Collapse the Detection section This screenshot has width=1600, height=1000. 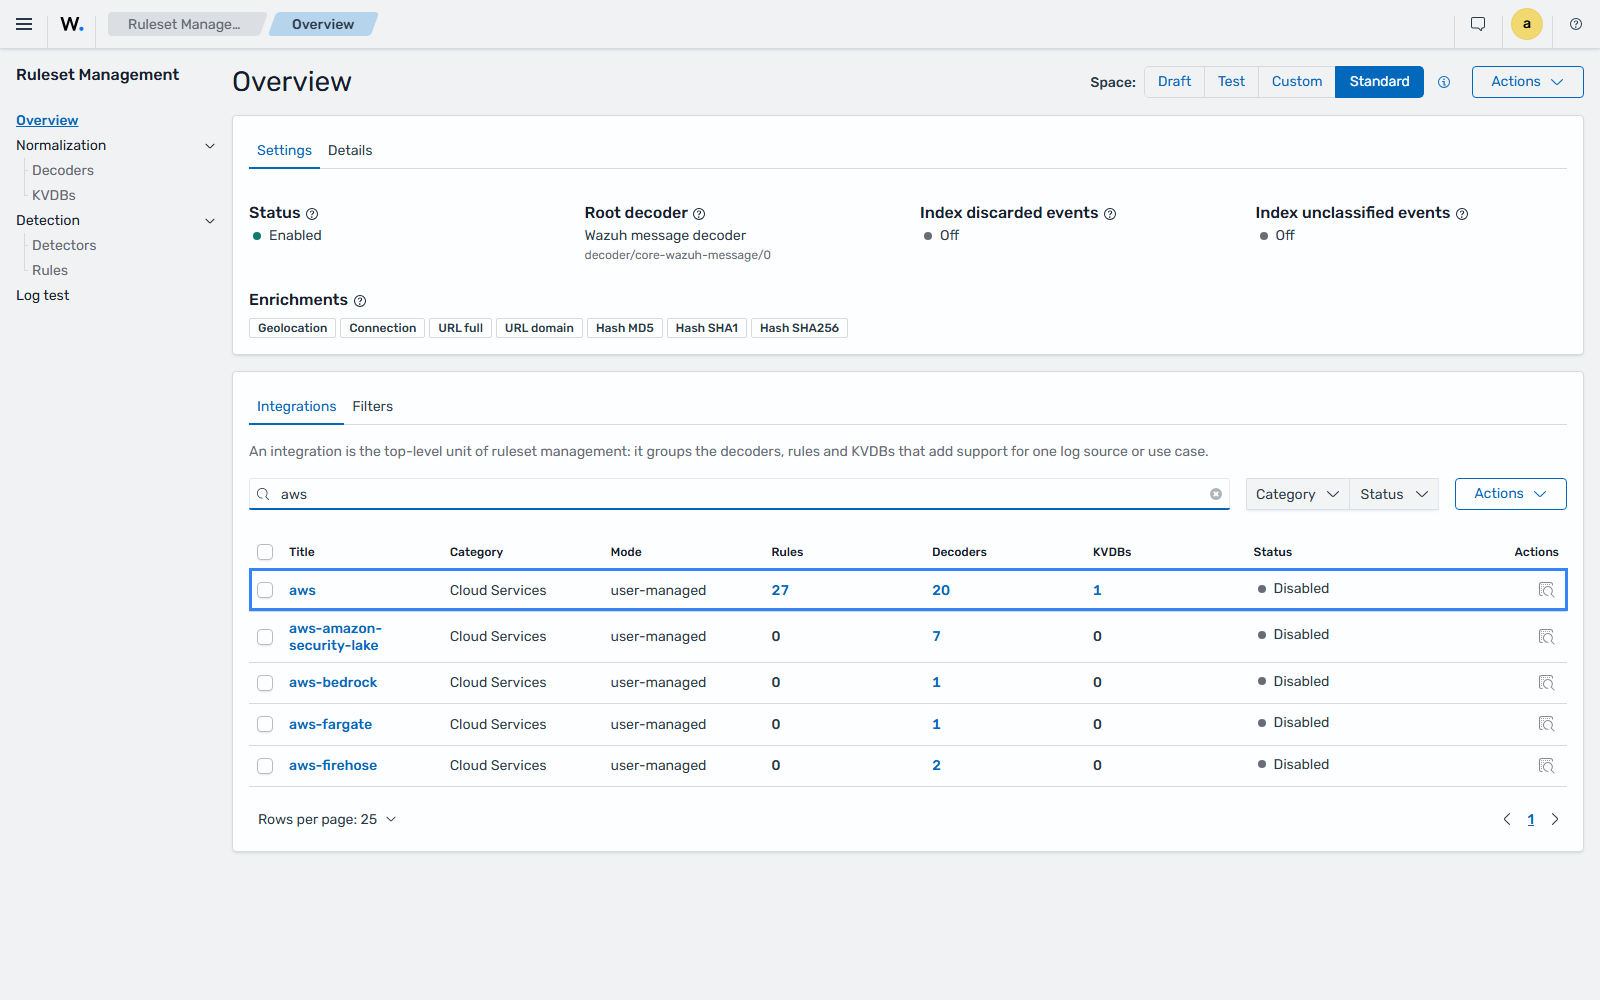click(x=210, y=221)
